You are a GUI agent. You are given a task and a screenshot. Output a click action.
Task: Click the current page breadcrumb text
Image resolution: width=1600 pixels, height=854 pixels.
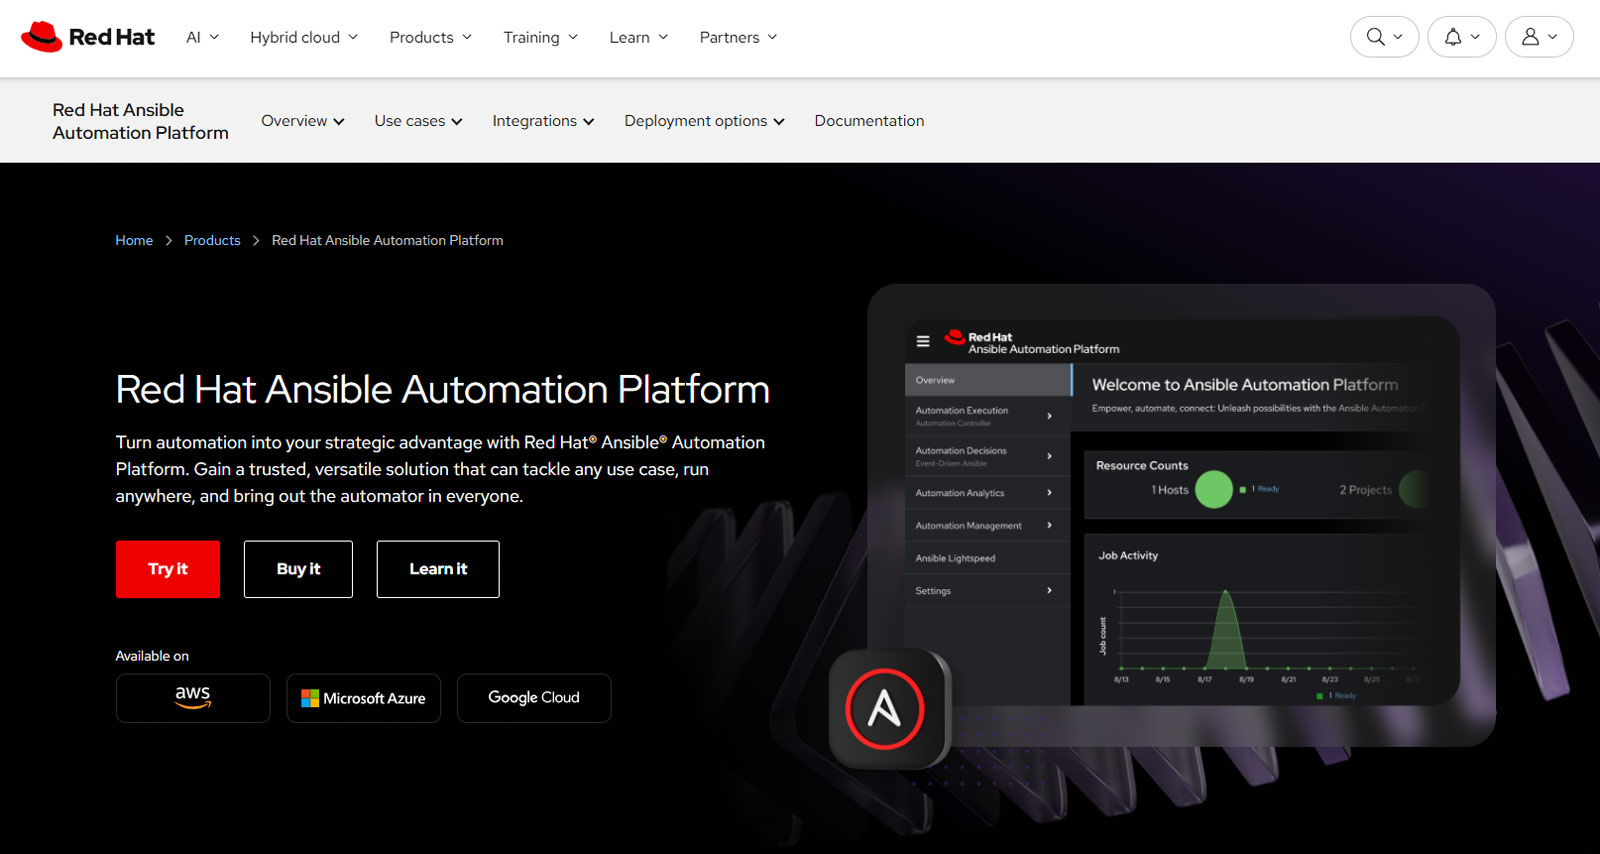coord(387,240)
